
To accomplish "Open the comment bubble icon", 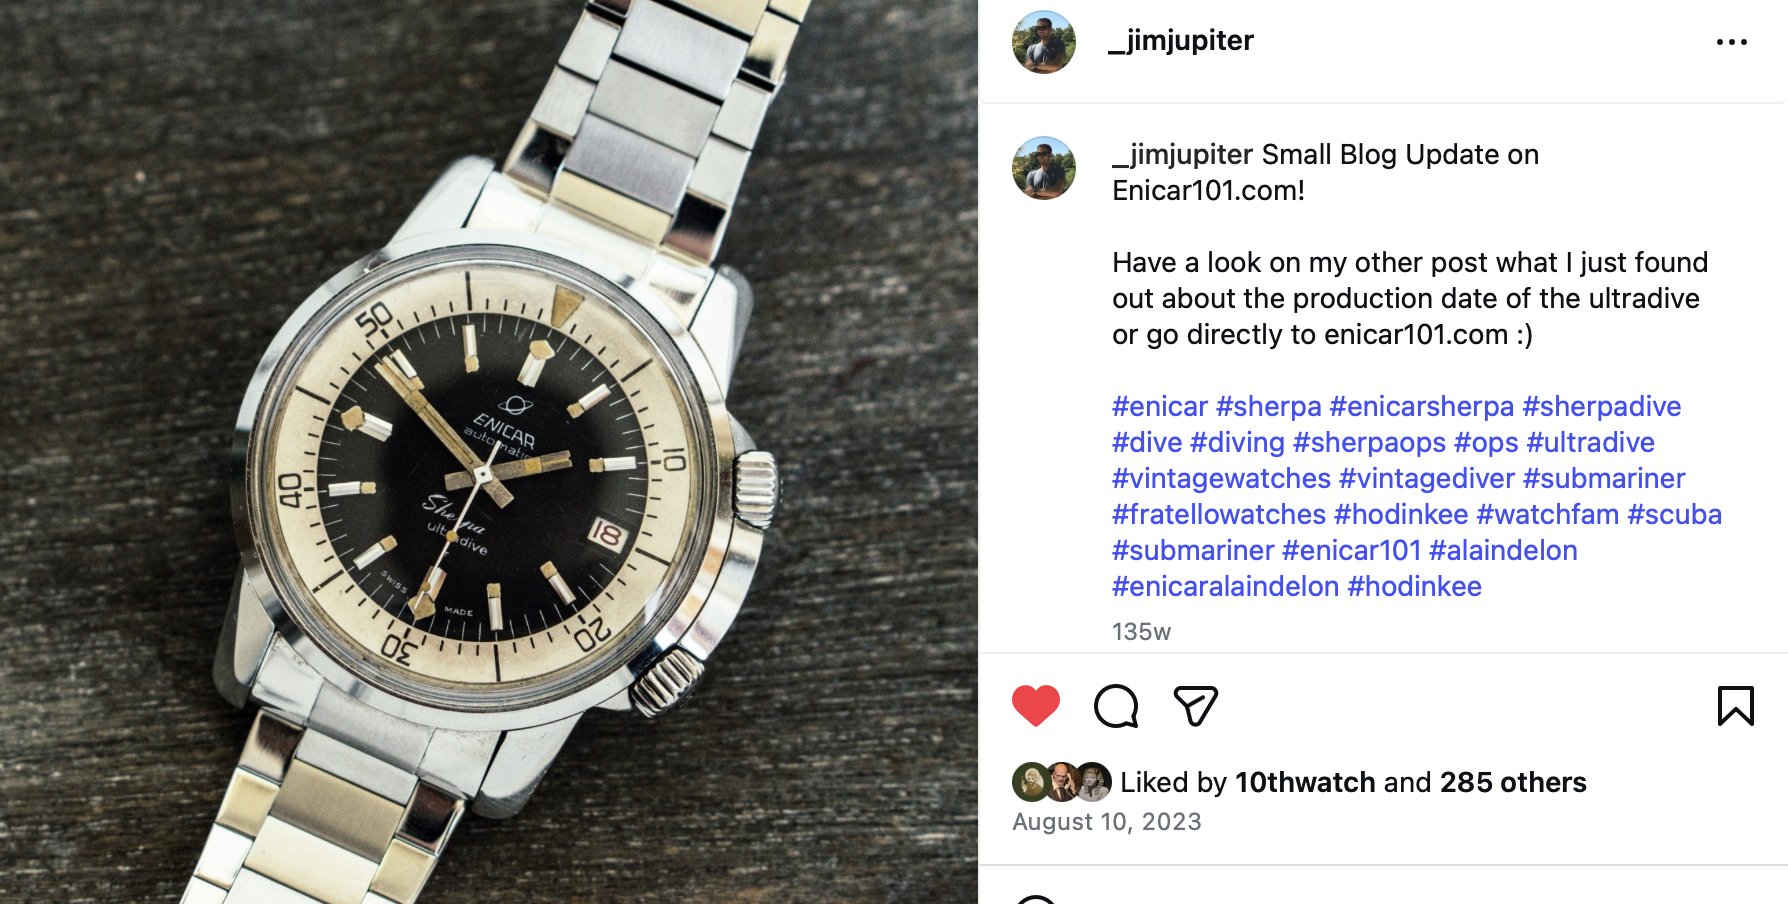I will click(x=1116, y=706).
